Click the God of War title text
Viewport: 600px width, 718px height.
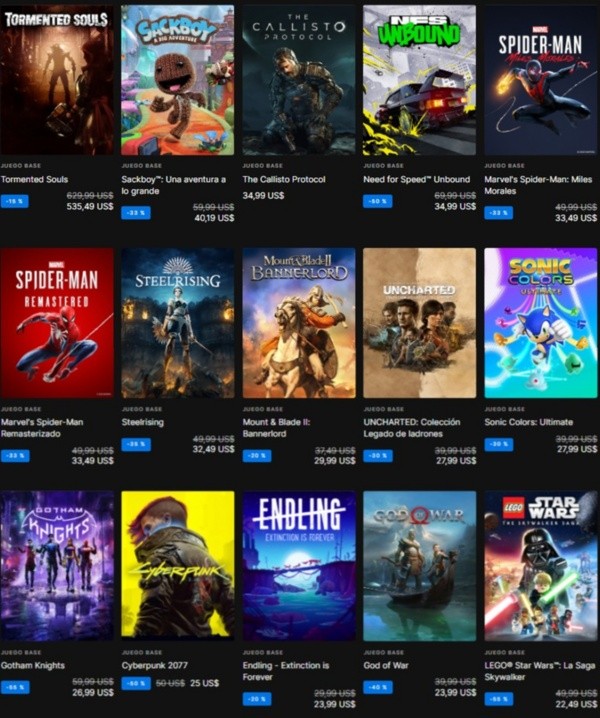386,665
